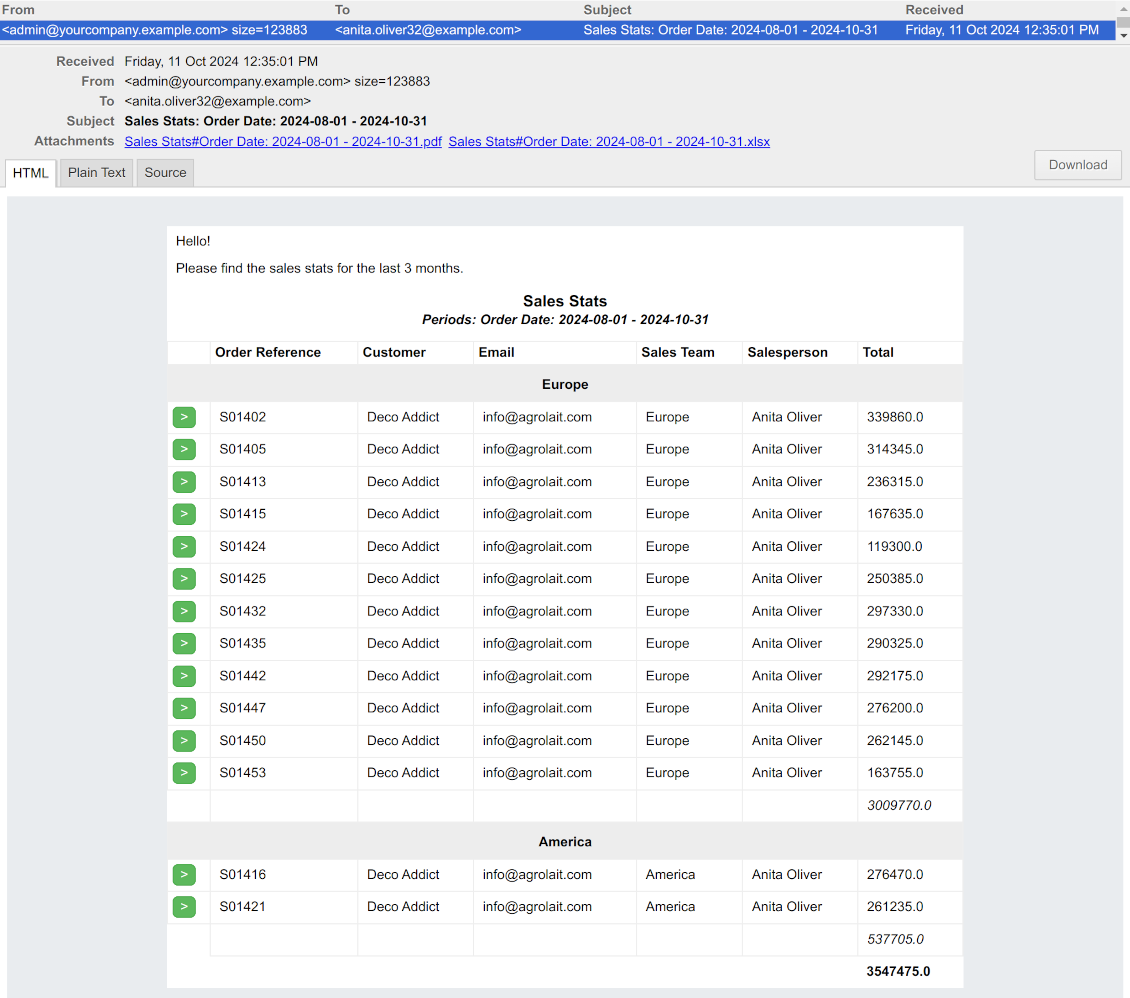
Task: Click the total value 262145.0
Action: pyautogui.click(x=895, y=741)
